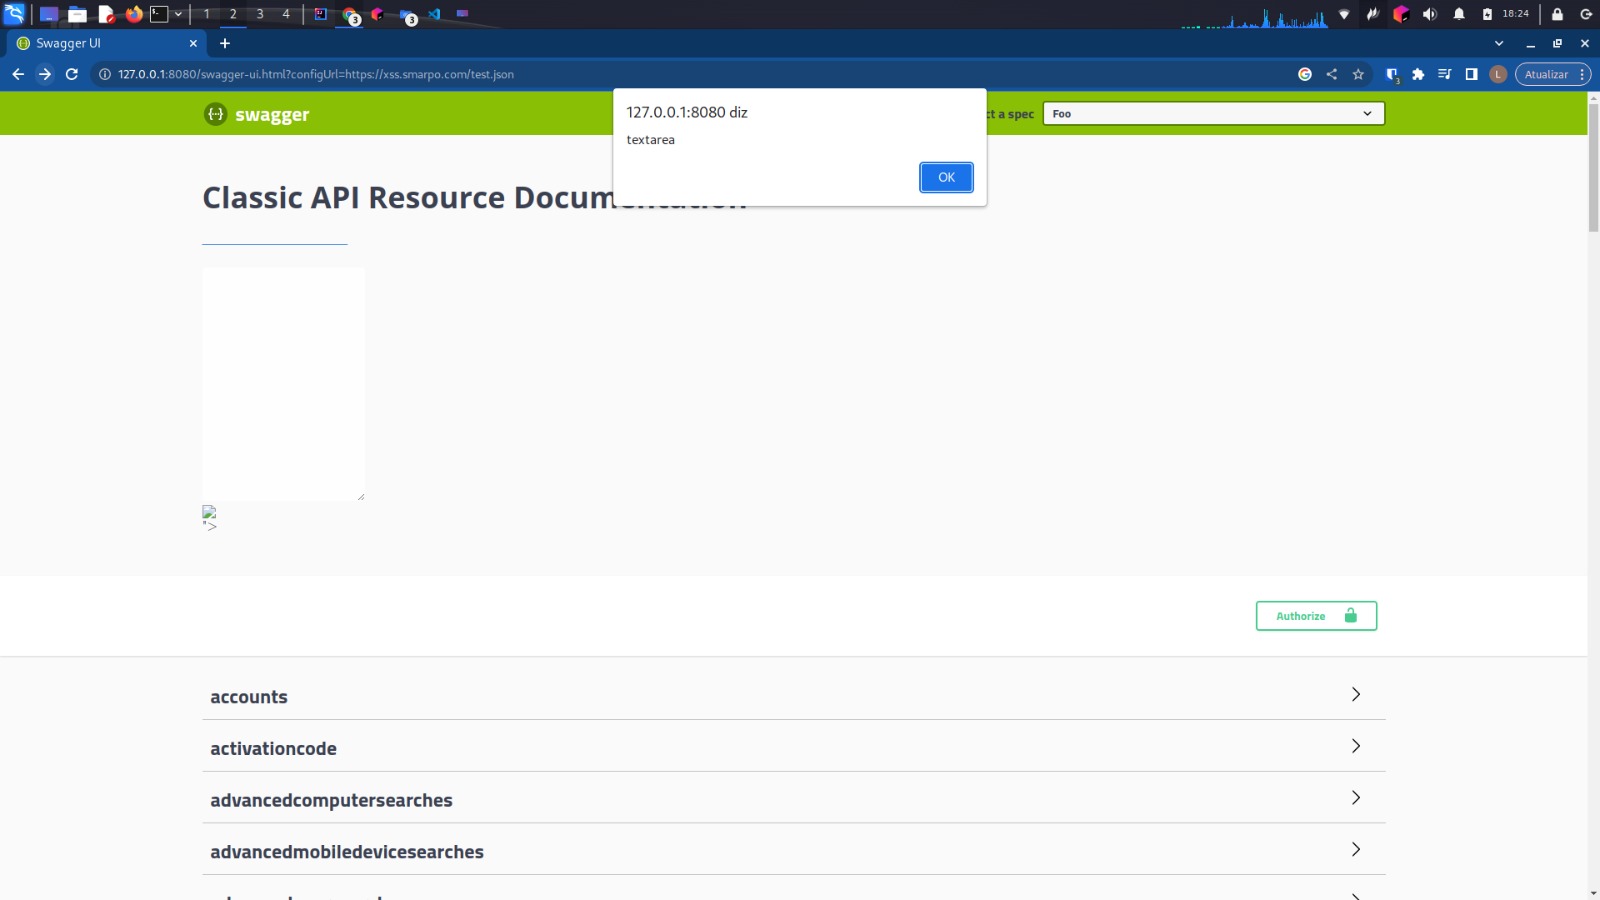Open the power manager battery icon
Image resolution: width=1600 pixels, height=900 pixels.
(x=1487, y=14)
